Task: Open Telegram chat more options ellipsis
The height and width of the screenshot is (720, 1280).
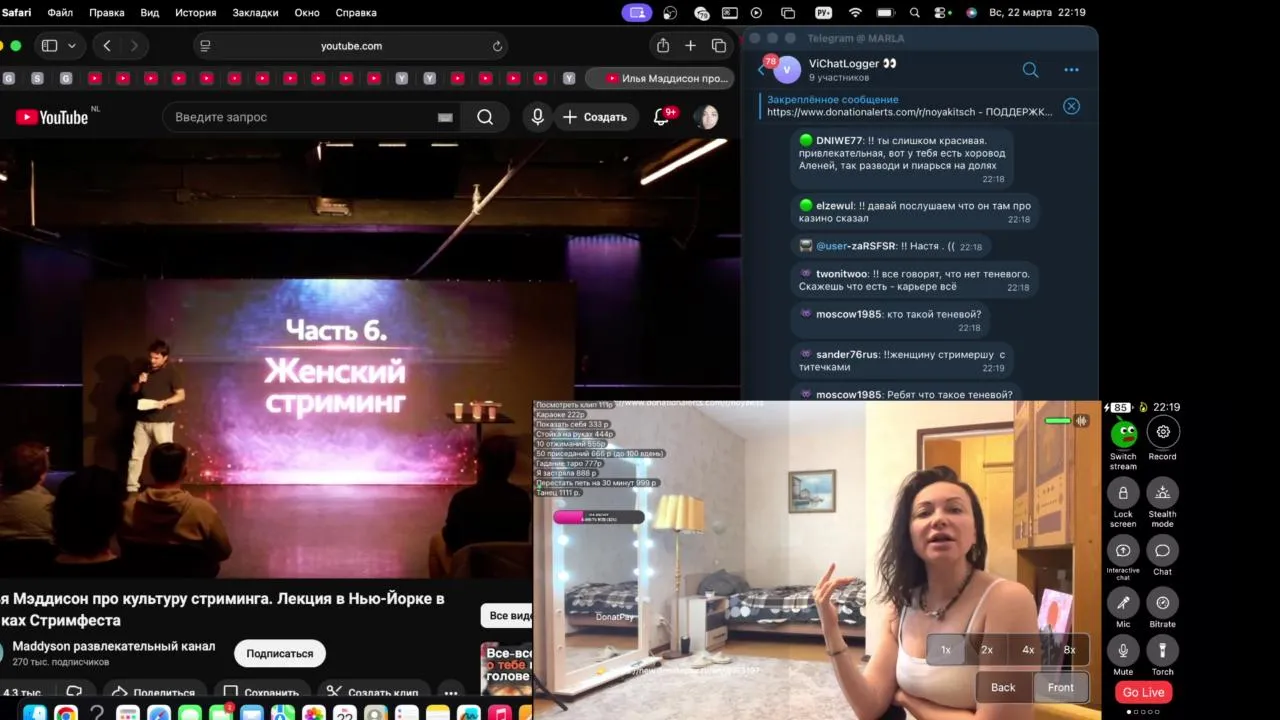Action: (1071, 70)
